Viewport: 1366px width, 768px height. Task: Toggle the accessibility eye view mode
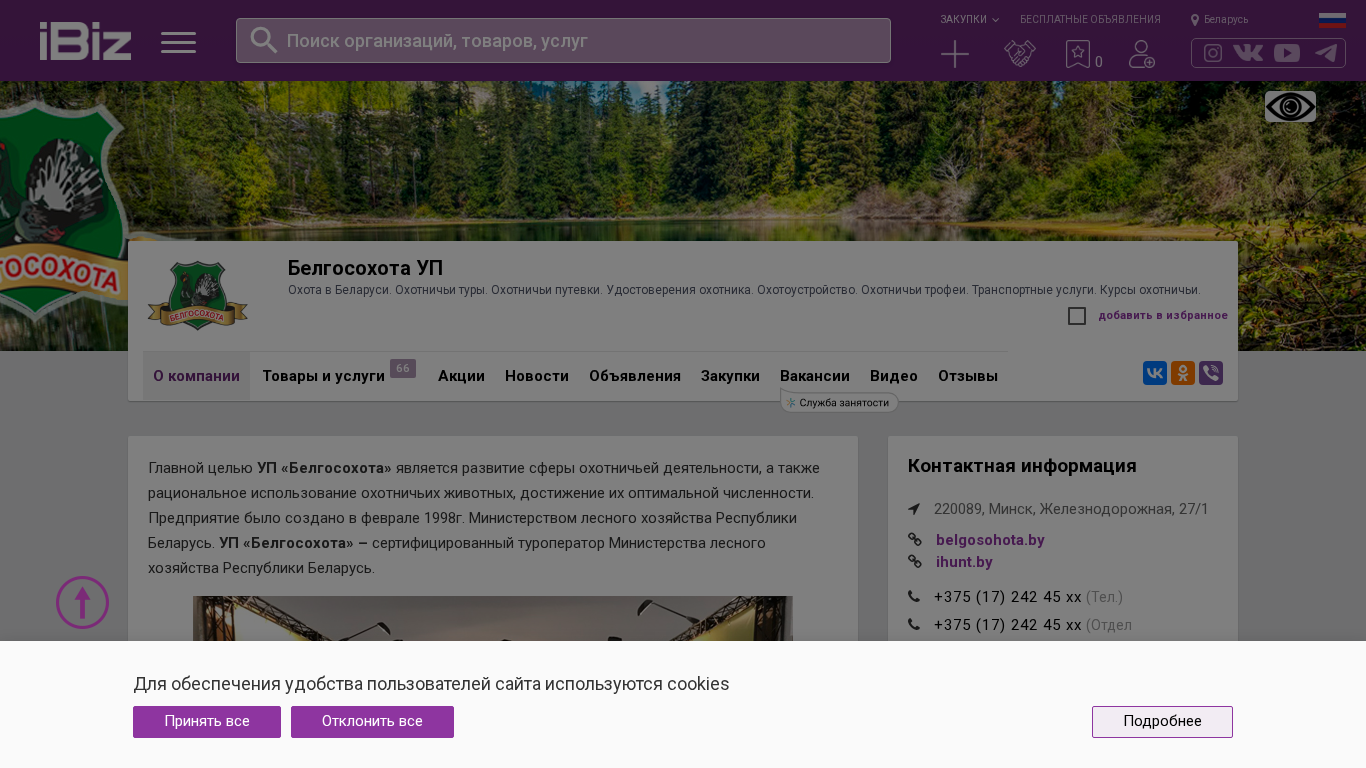[1290, 106]
